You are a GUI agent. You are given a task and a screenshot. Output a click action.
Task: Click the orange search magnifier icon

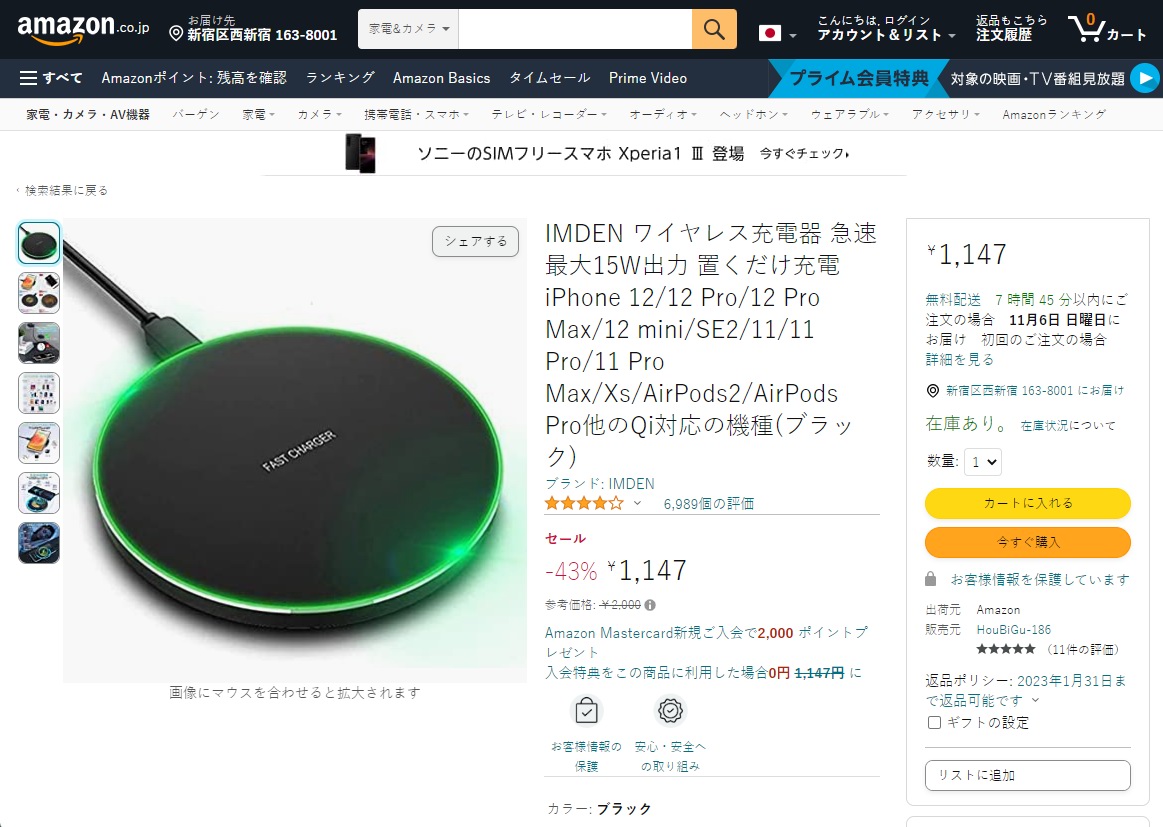point(714,29)
